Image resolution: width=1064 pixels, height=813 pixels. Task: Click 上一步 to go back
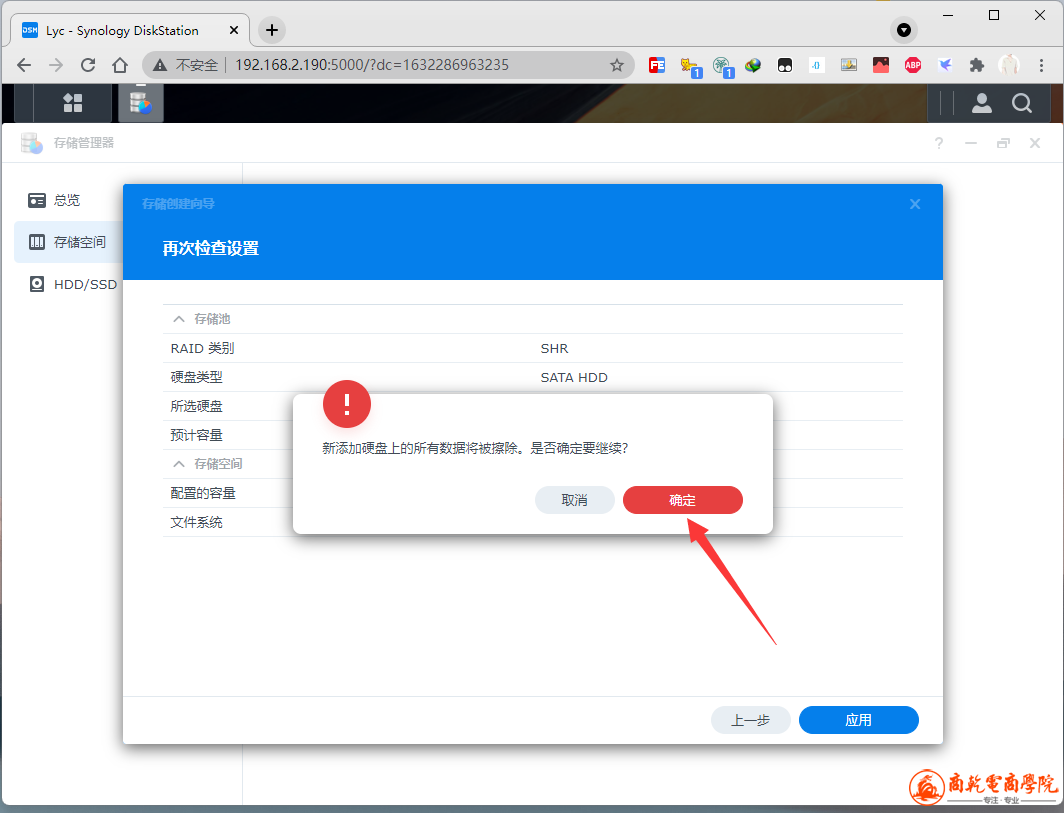[750, 720]
